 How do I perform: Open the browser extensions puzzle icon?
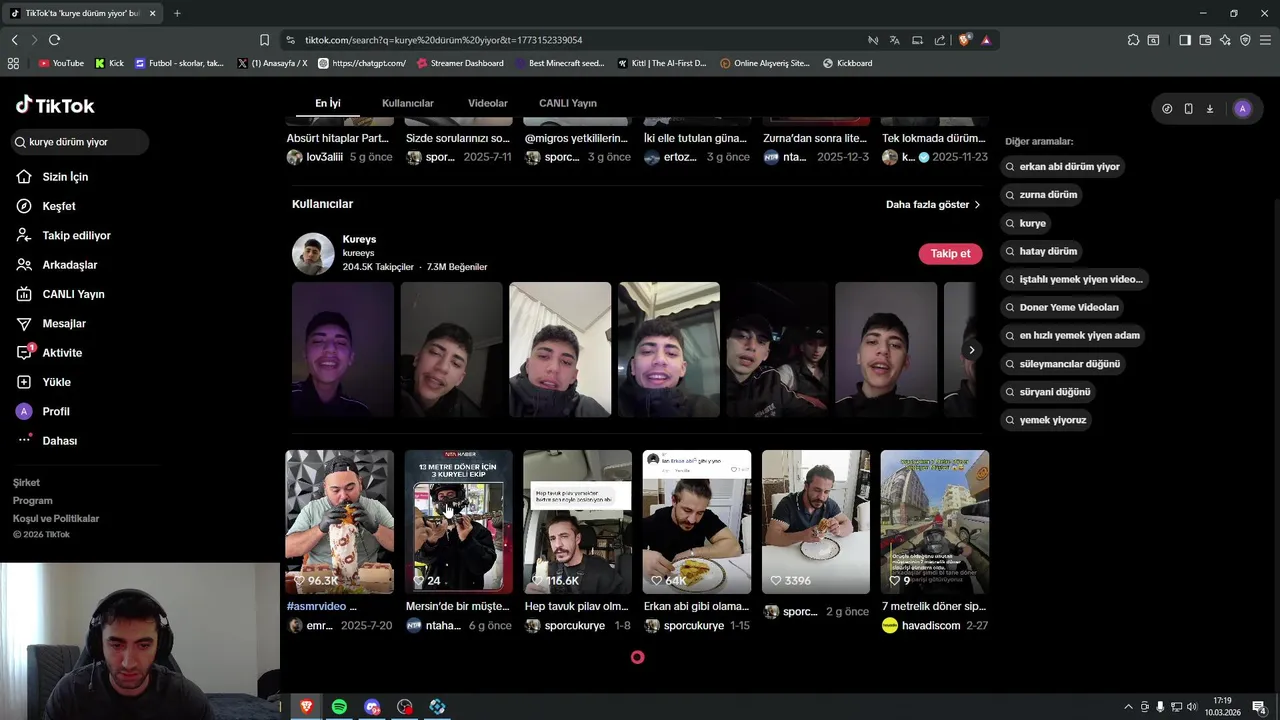pyautogui.click(x=1133, y=40)
